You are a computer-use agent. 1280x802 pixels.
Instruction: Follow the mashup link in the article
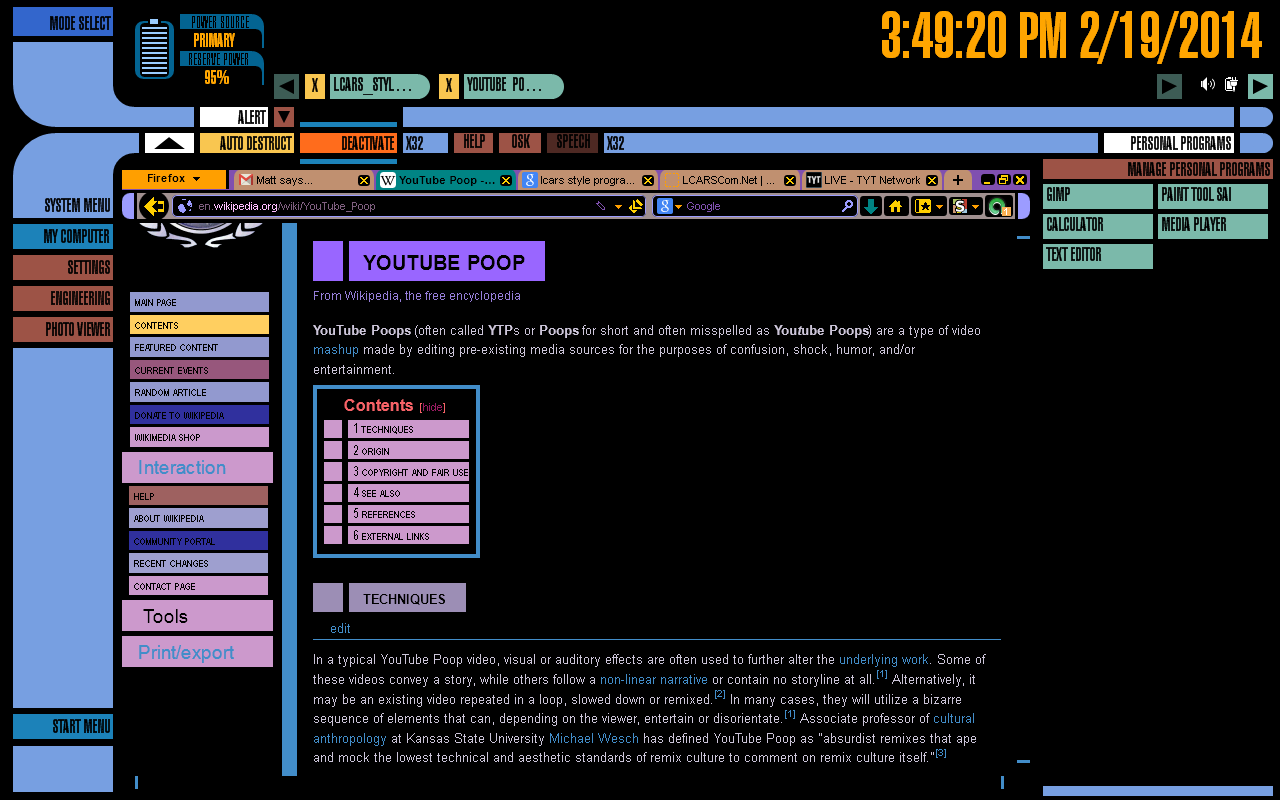(x=336, y=350)
